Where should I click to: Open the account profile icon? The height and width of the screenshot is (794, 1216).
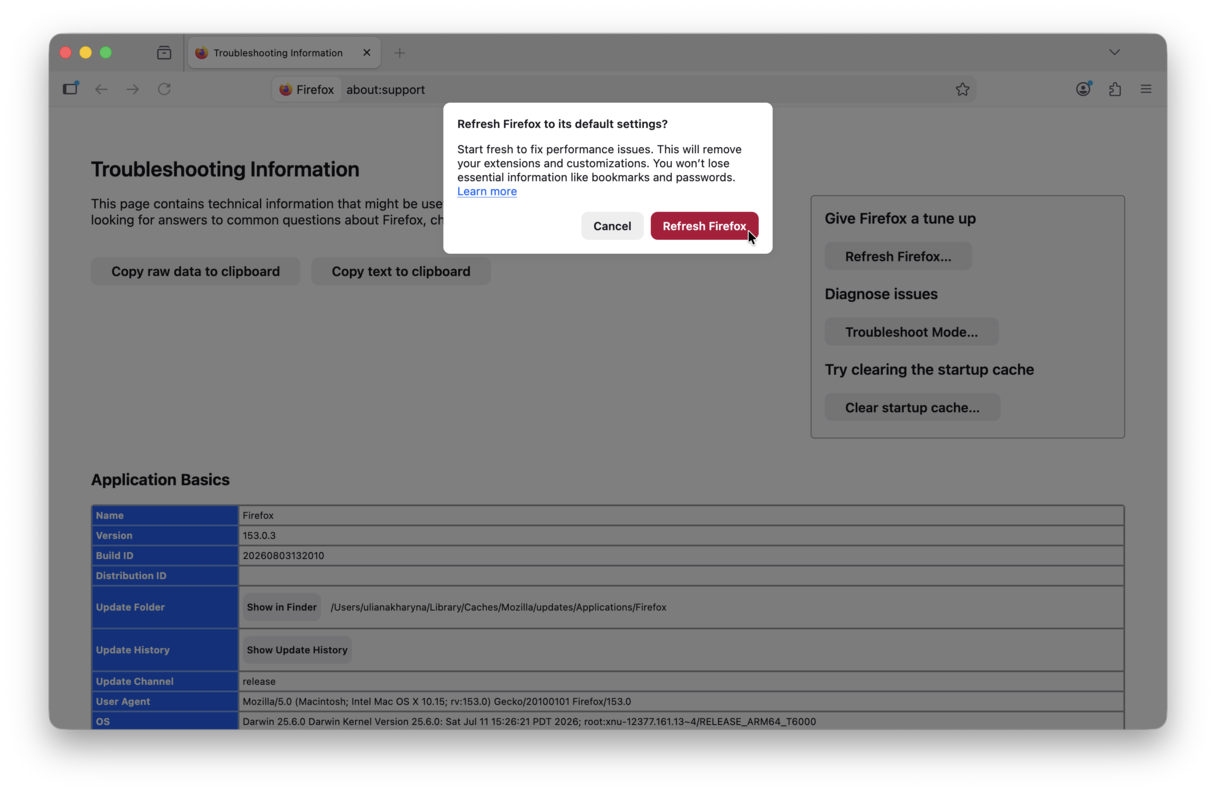[x=1083, y=89]
